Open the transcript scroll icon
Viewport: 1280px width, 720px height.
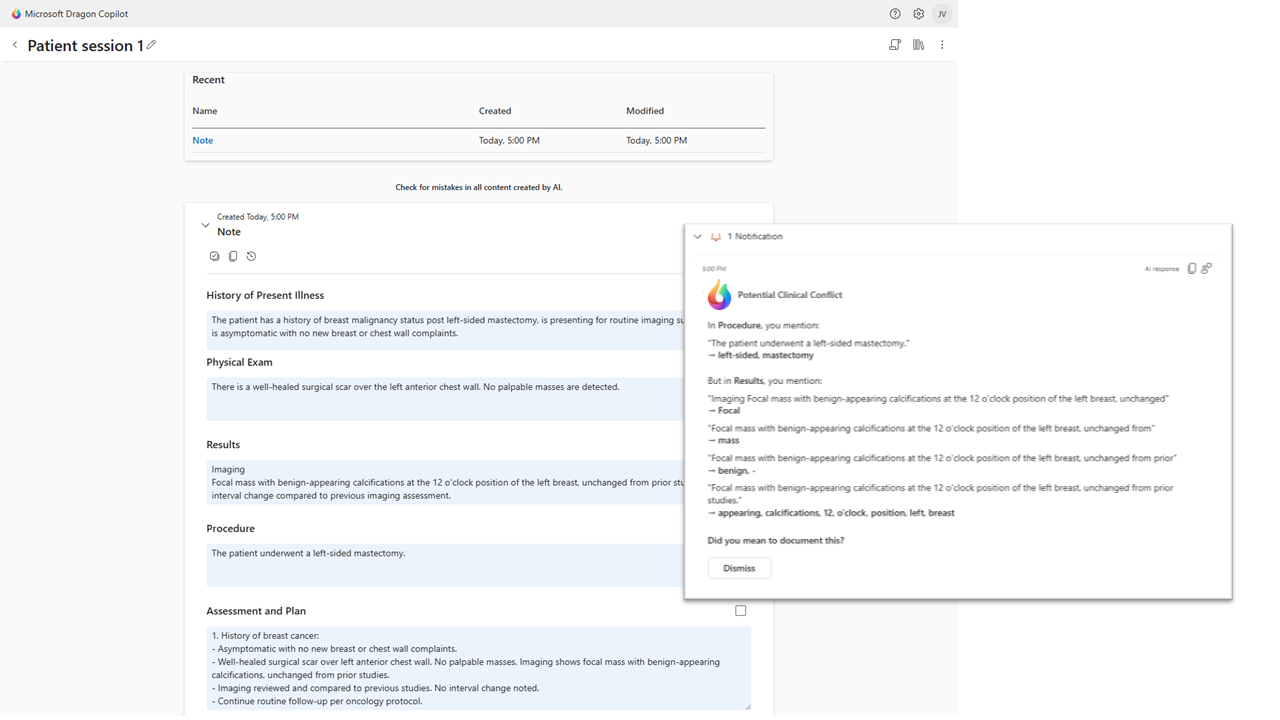[895, 45]
